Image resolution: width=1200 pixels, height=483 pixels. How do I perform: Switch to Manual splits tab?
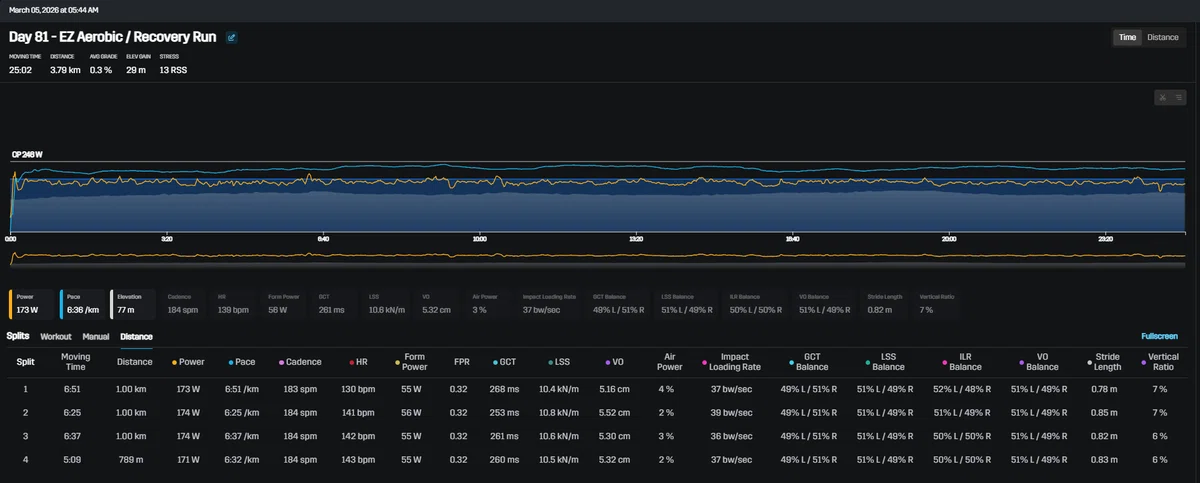pos(96,337)
